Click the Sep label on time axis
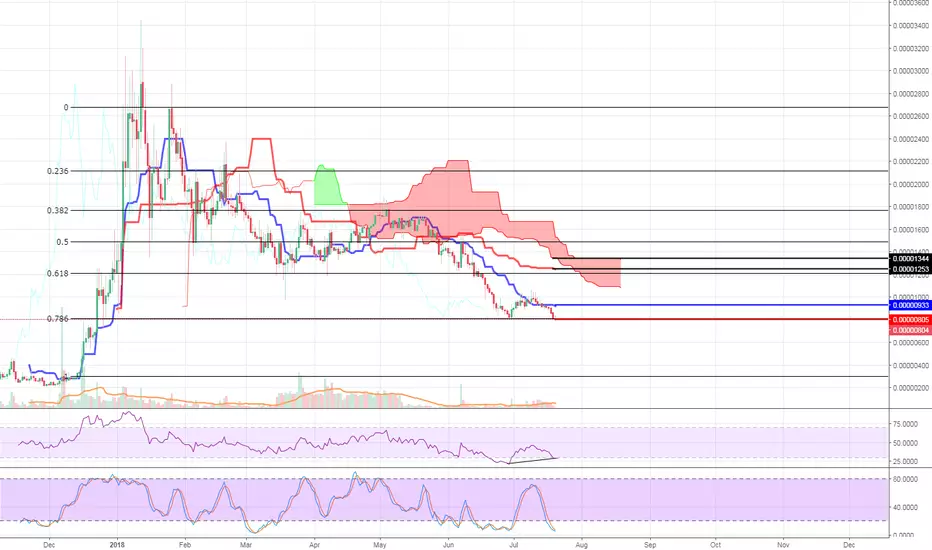The height and width of the screenshot is (550, 932). tap(650, 545)
